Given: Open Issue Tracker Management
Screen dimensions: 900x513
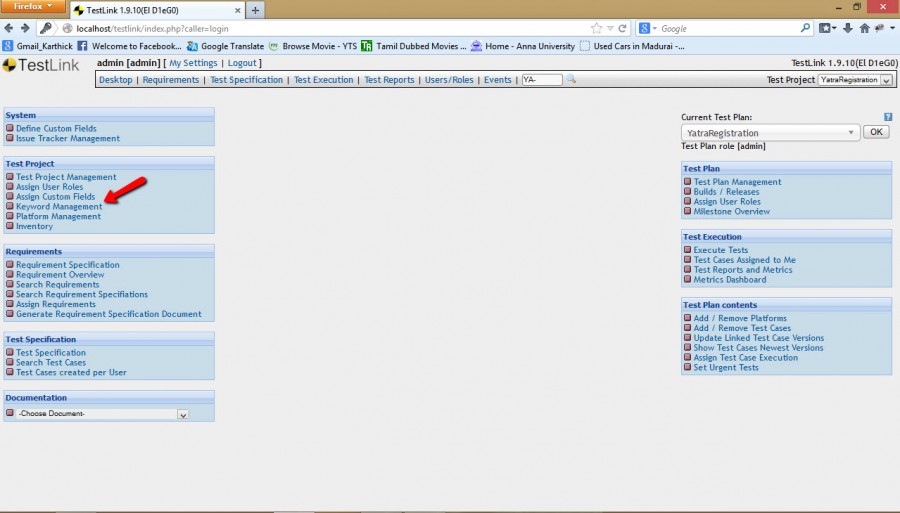Looking at the screenshot, I should coord(68,138).
